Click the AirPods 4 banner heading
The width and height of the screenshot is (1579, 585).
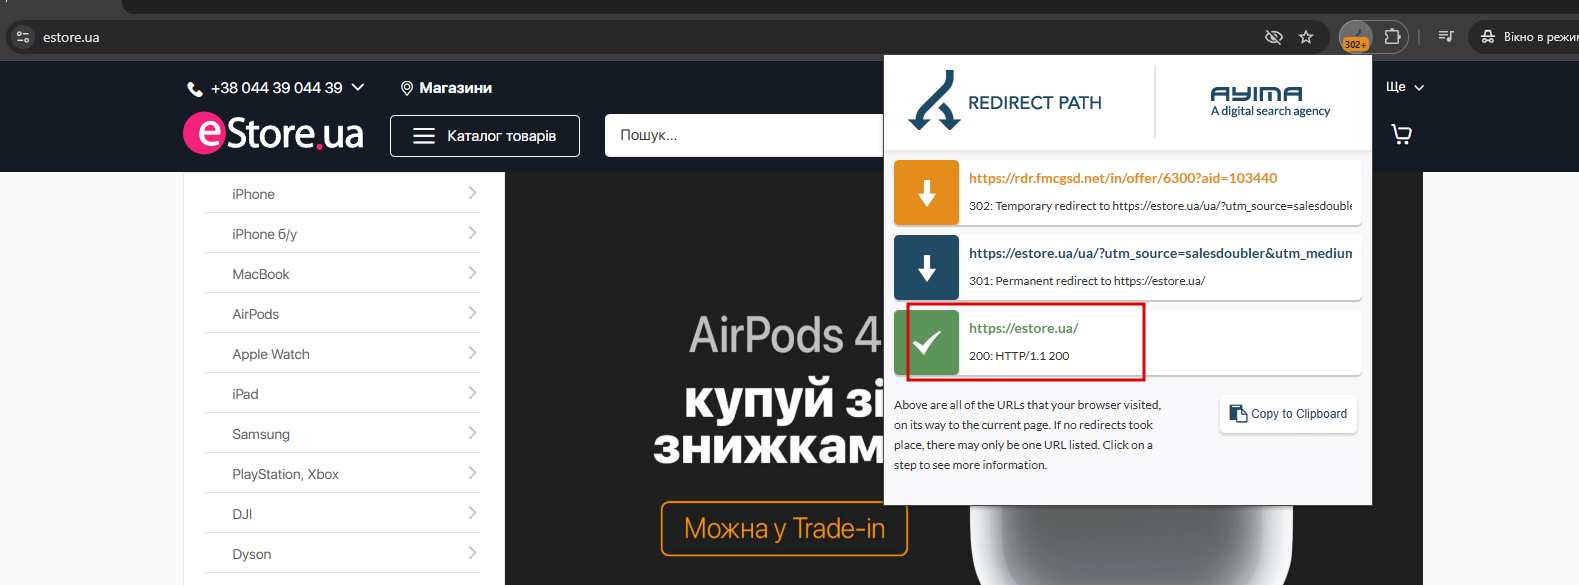pyautogui.click(x=785, y=335)
